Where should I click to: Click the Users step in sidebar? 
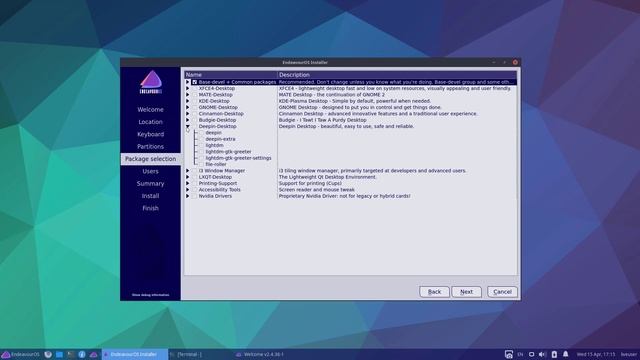click(x=150, y=171)
